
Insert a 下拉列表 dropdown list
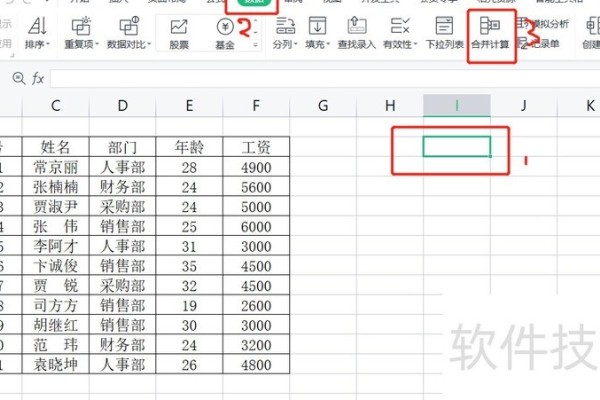[444, 33]
